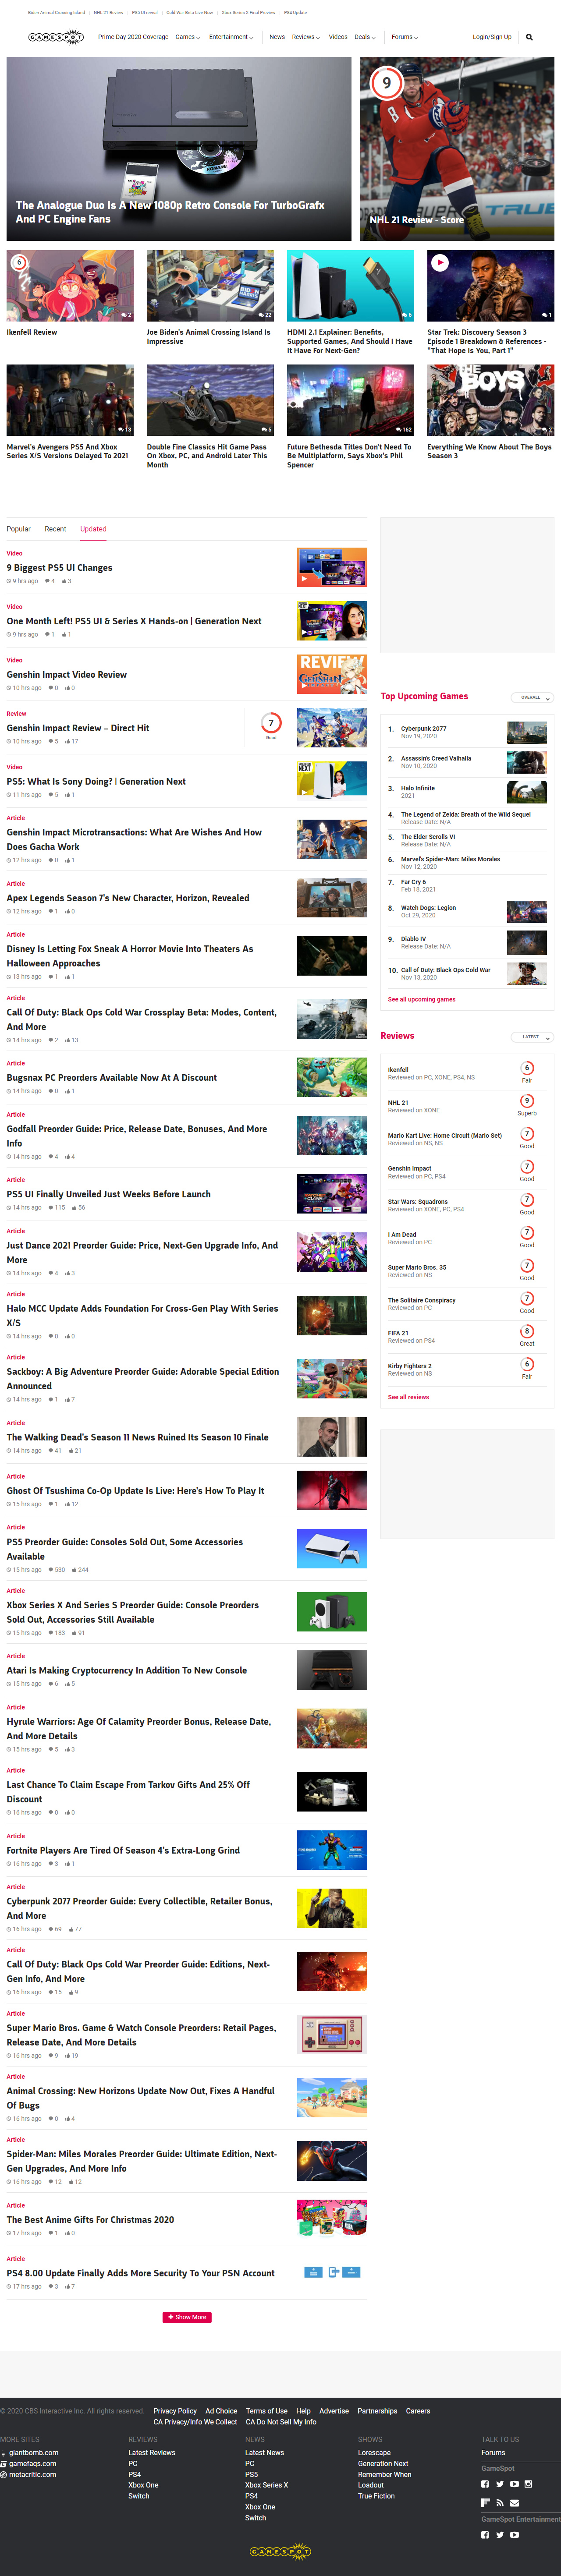Expand the Deals dropdown in navbar
561x2576 pixels.
(365, 37)
